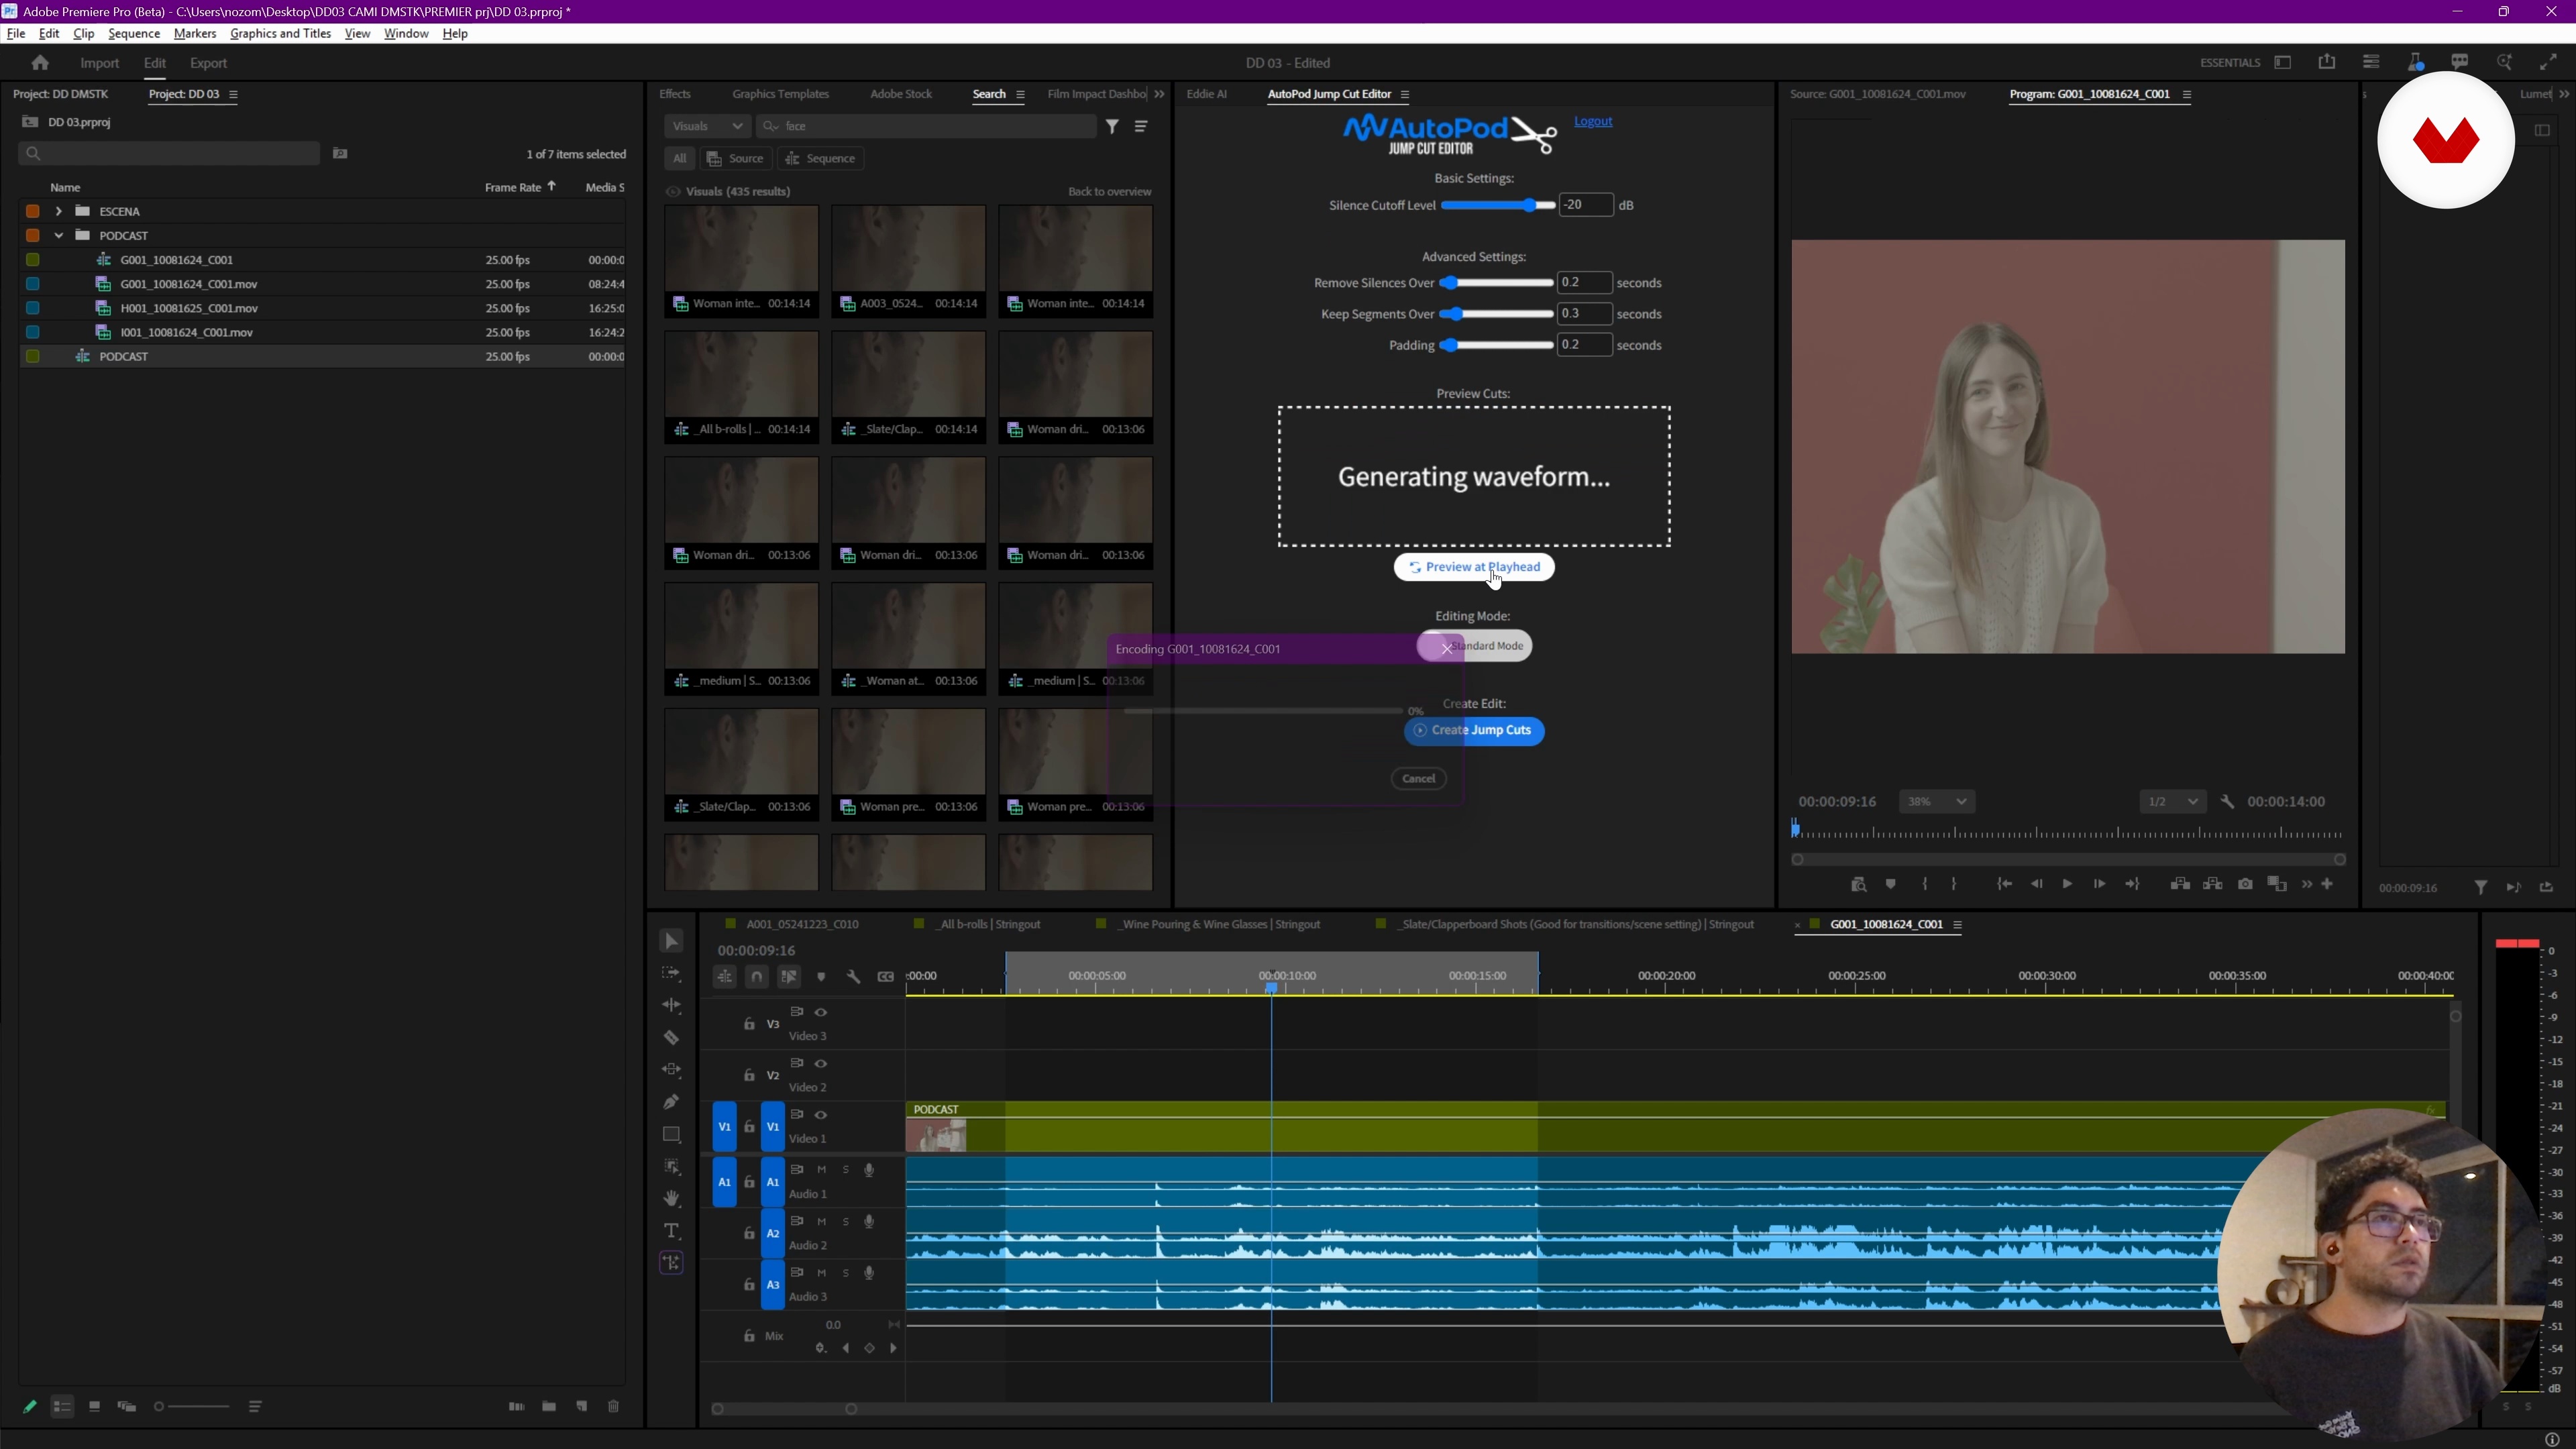
Task: Select the Rectangle tool
Action: tap(671, 1135)
